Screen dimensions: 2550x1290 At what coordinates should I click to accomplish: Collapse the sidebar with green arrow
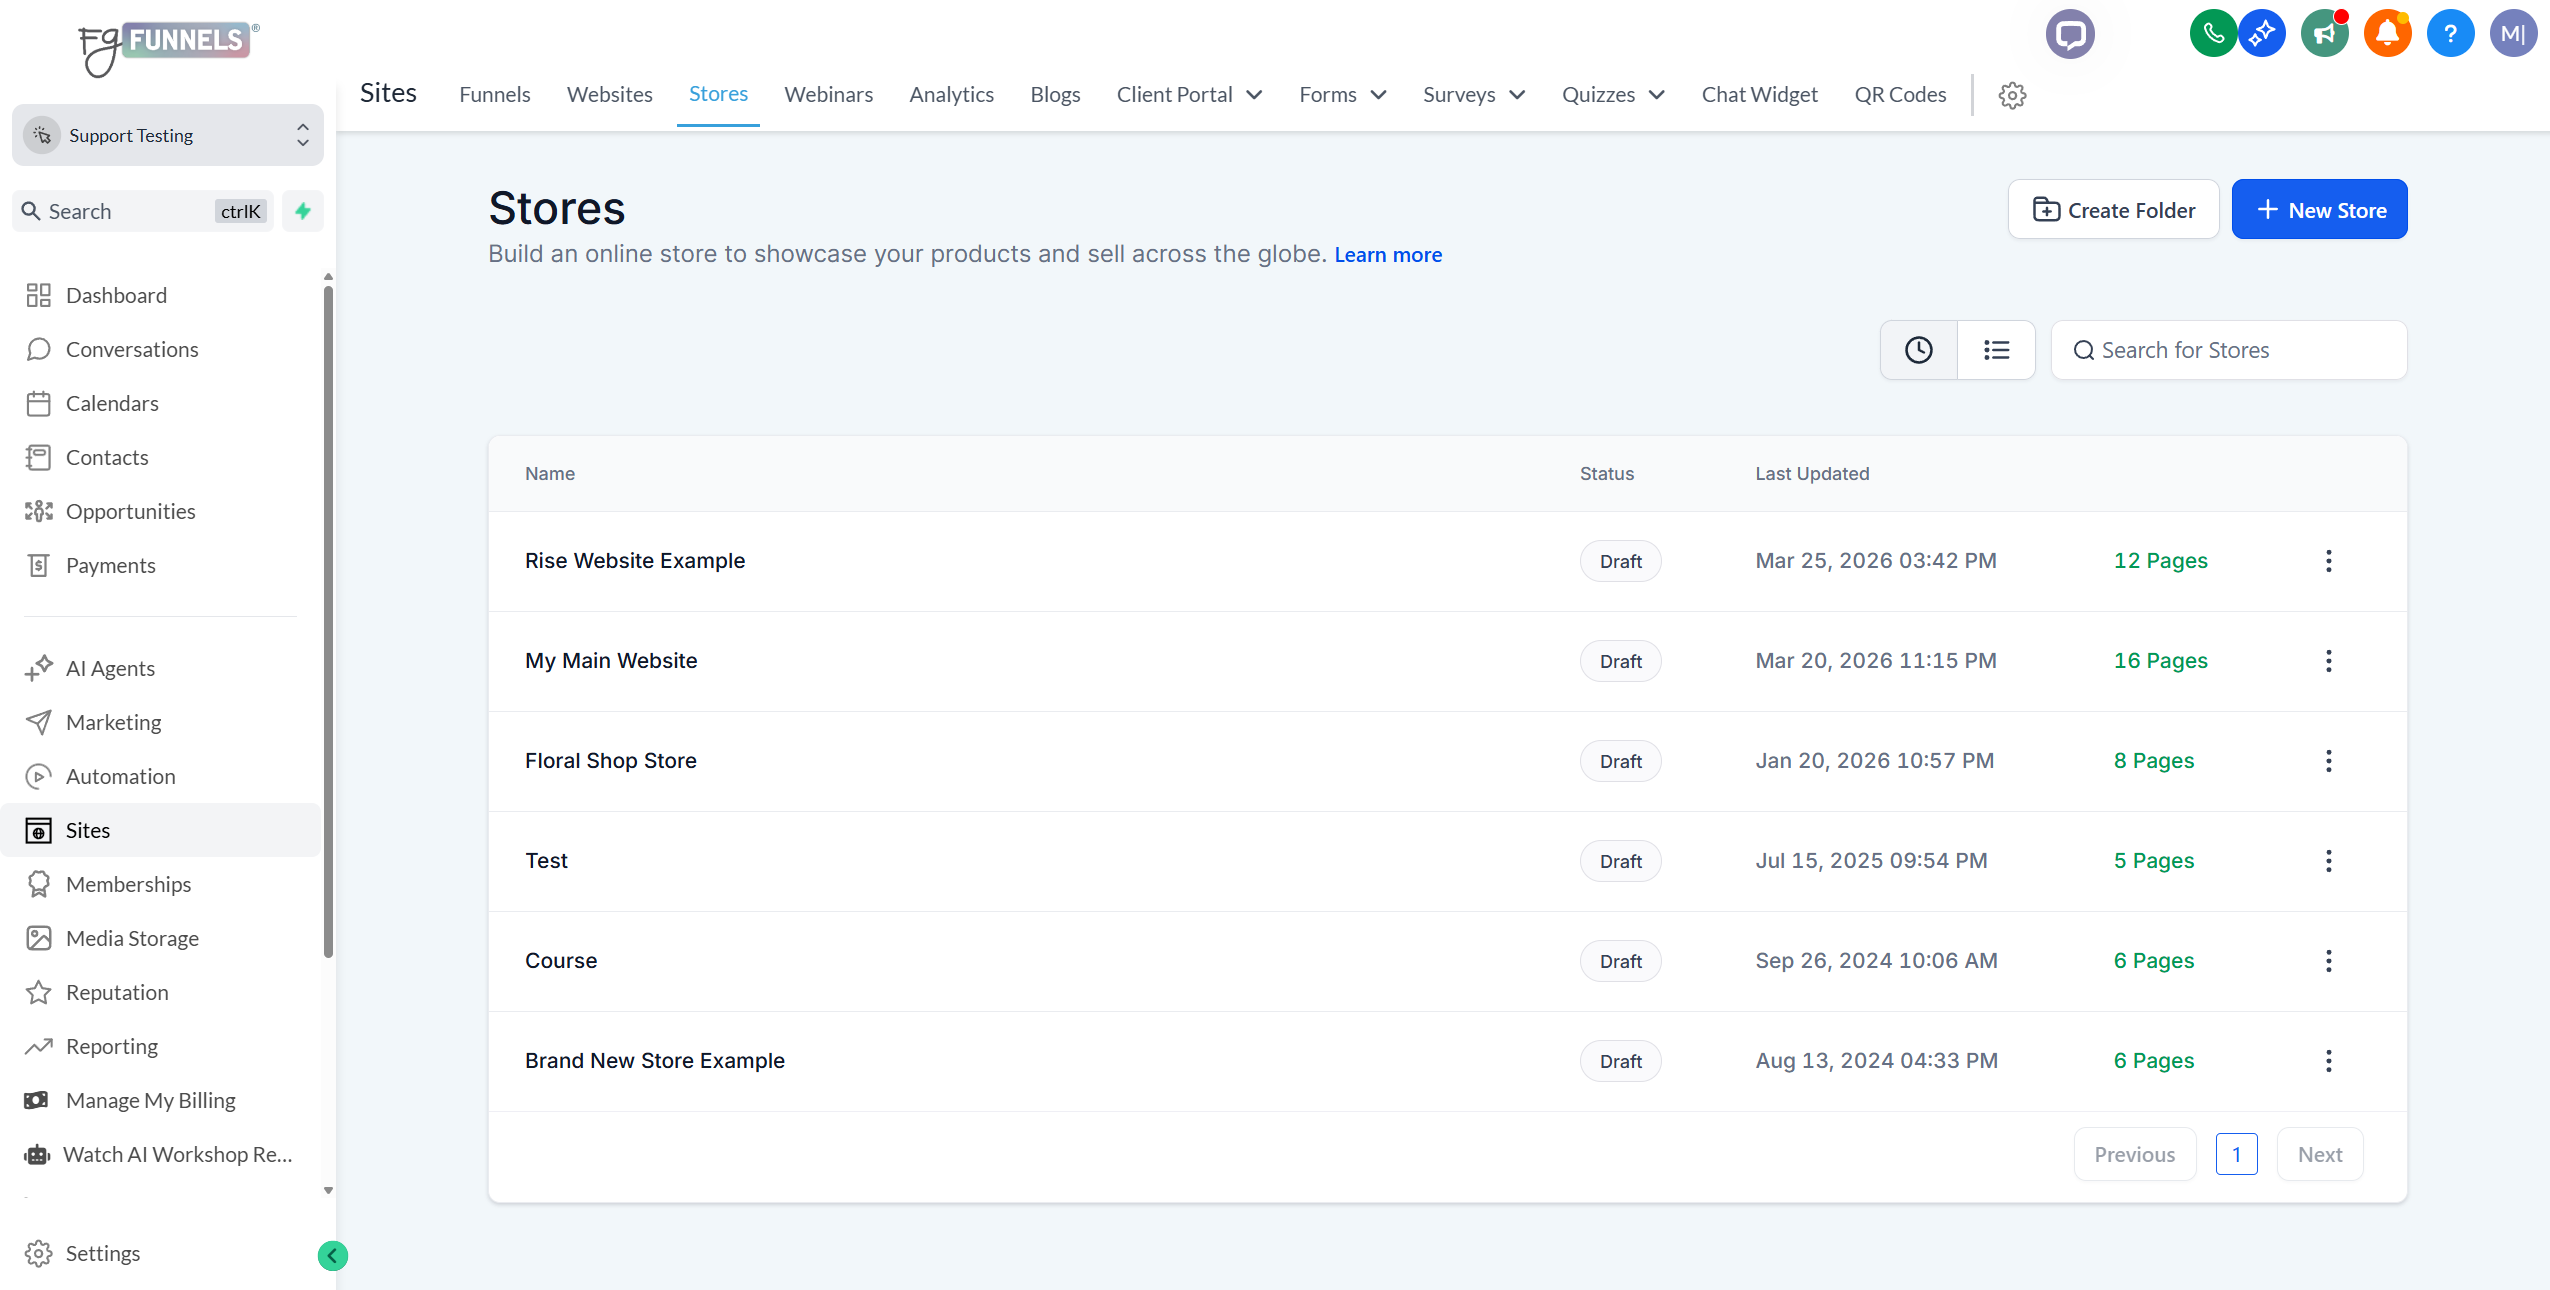tap(333, 1256)
